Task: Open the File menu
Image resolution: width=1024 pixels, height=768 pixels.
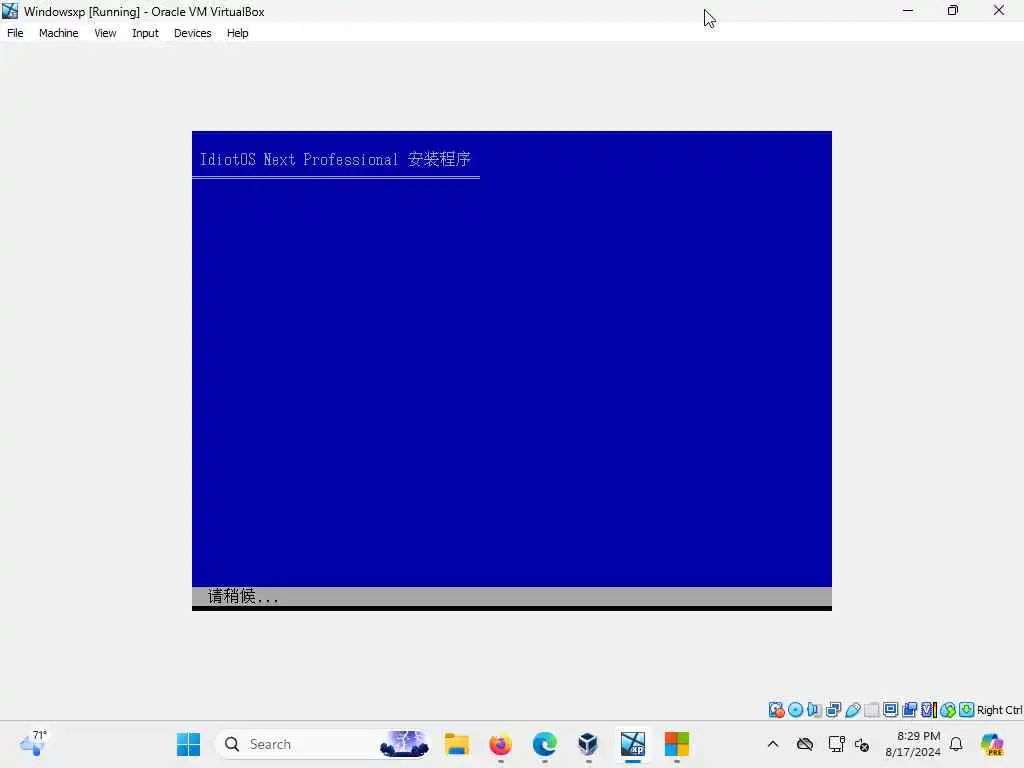Action: click(15, 33)
